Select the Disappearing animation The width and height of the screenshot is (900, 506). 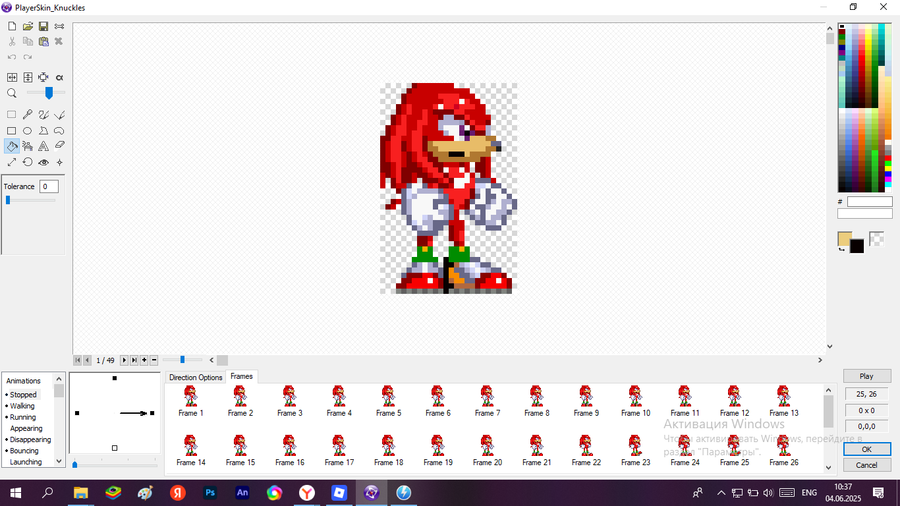(30, 439)
